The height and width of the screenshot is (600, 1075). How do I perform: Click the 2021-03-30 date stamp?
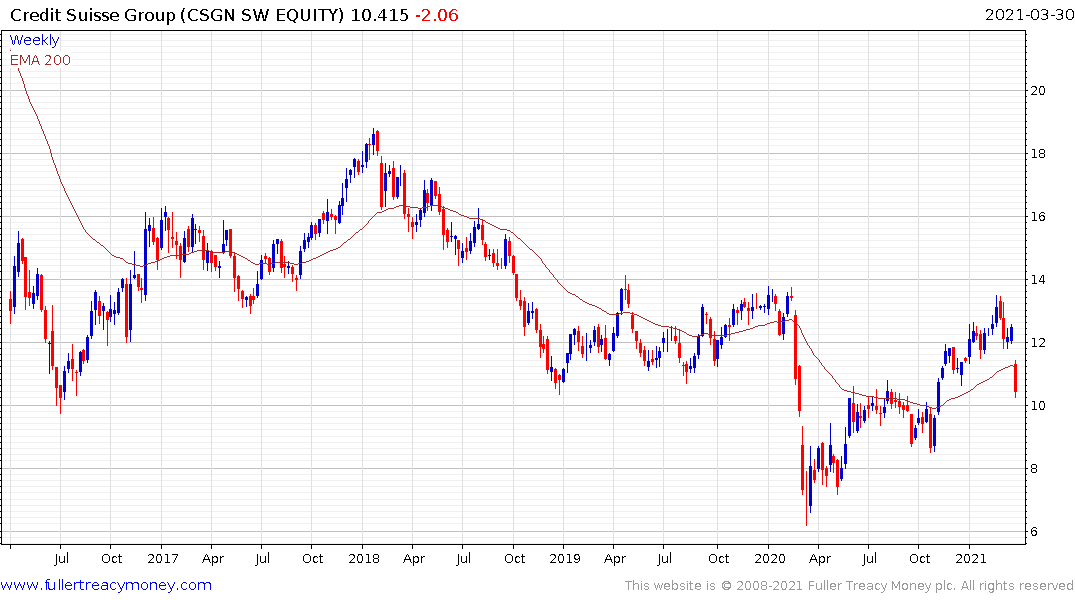1029,15
